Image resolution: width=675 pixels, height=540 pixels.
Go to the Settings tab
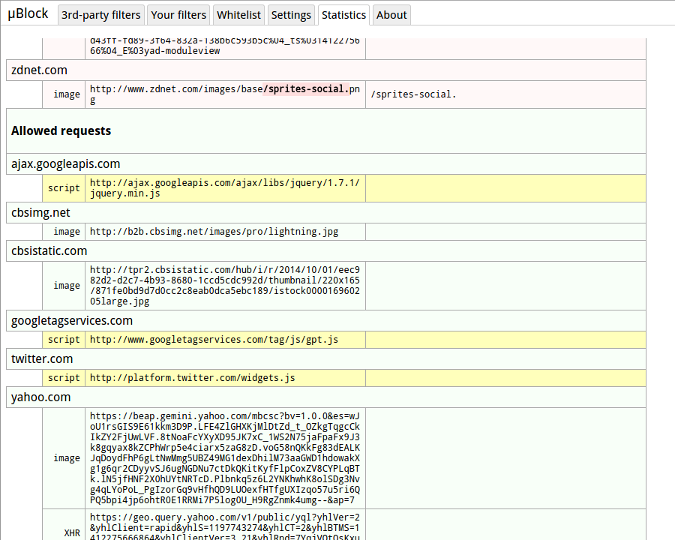291,15
